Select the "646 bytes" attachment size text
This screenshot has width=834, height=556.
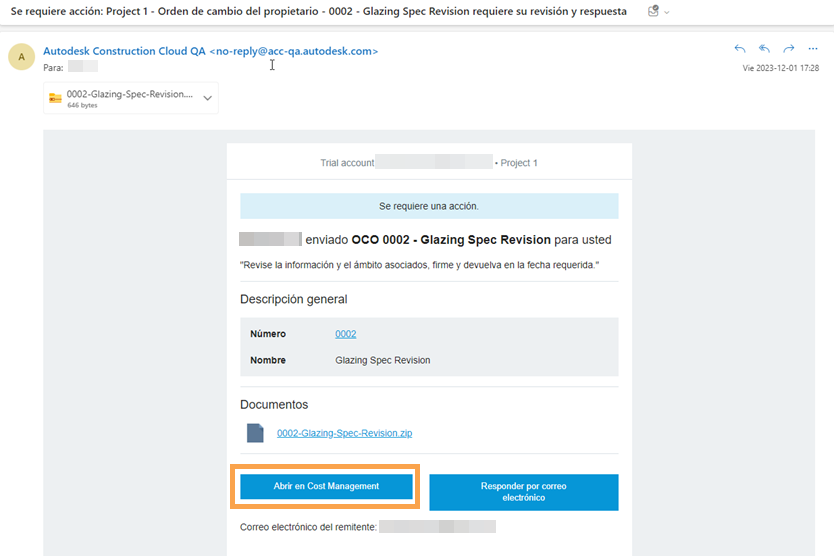pos(82,105)
